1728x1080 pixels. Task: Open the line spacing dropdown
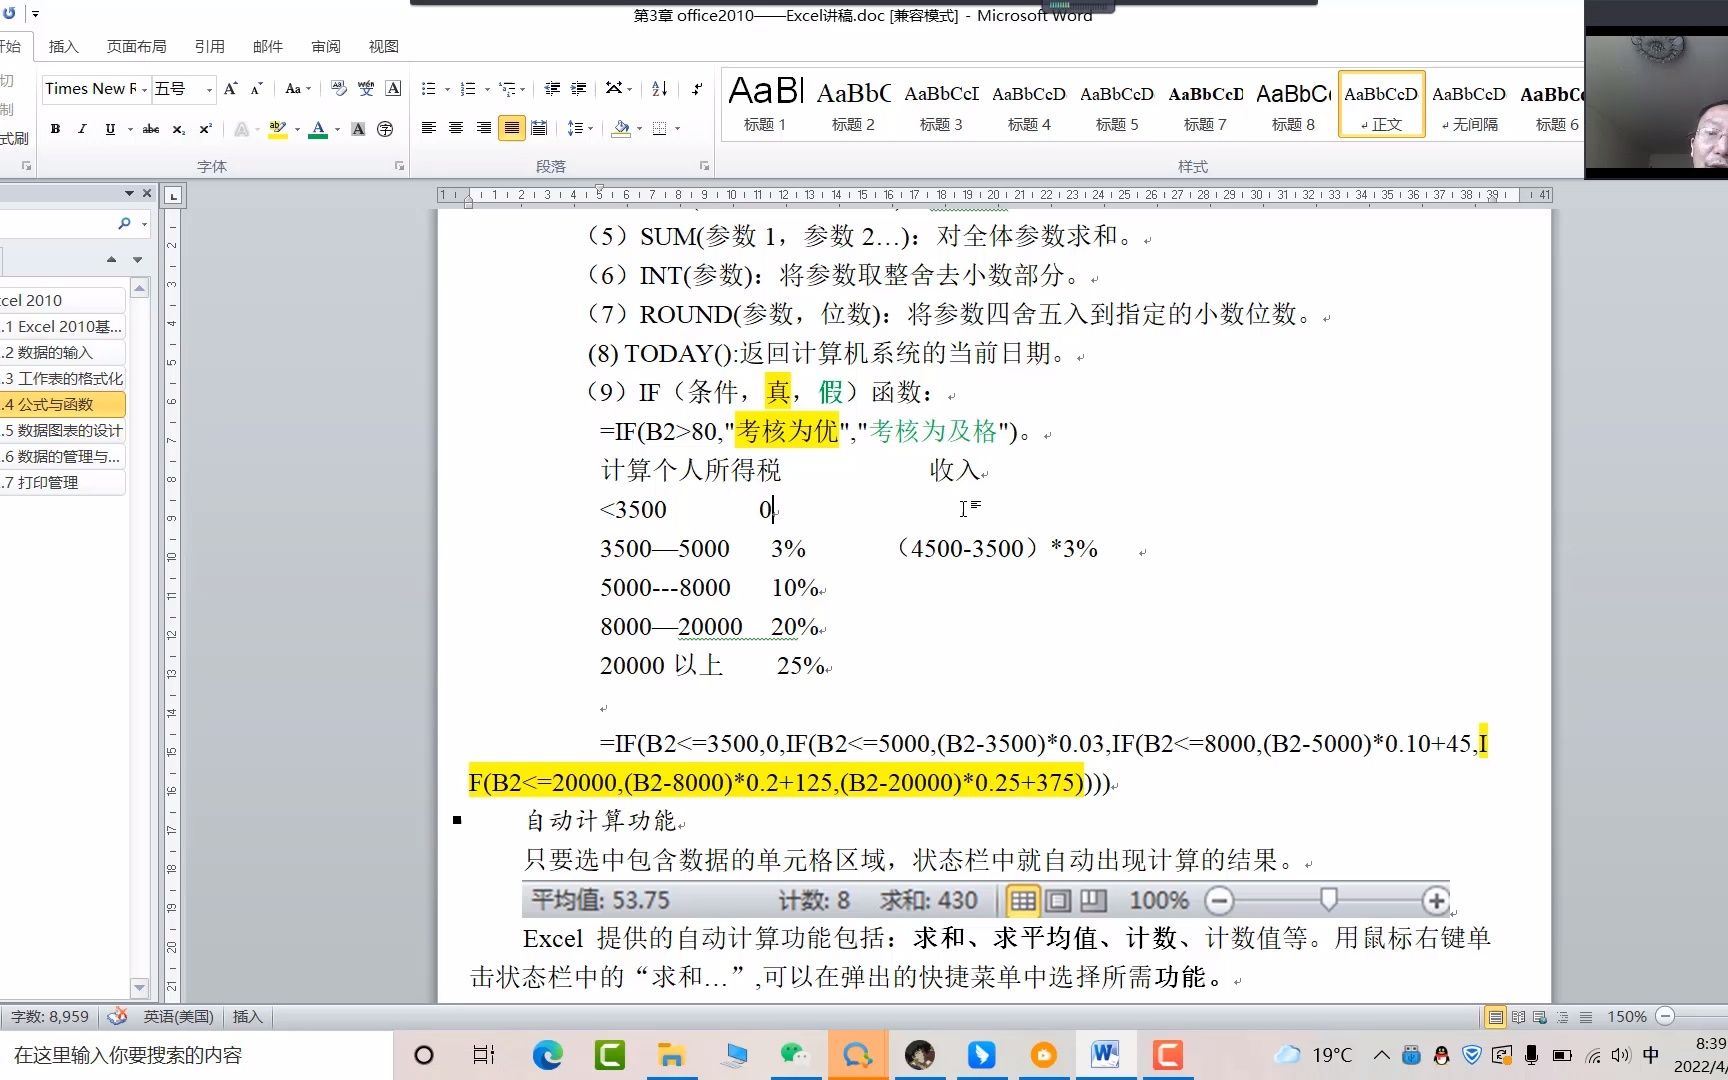[580, 128]
